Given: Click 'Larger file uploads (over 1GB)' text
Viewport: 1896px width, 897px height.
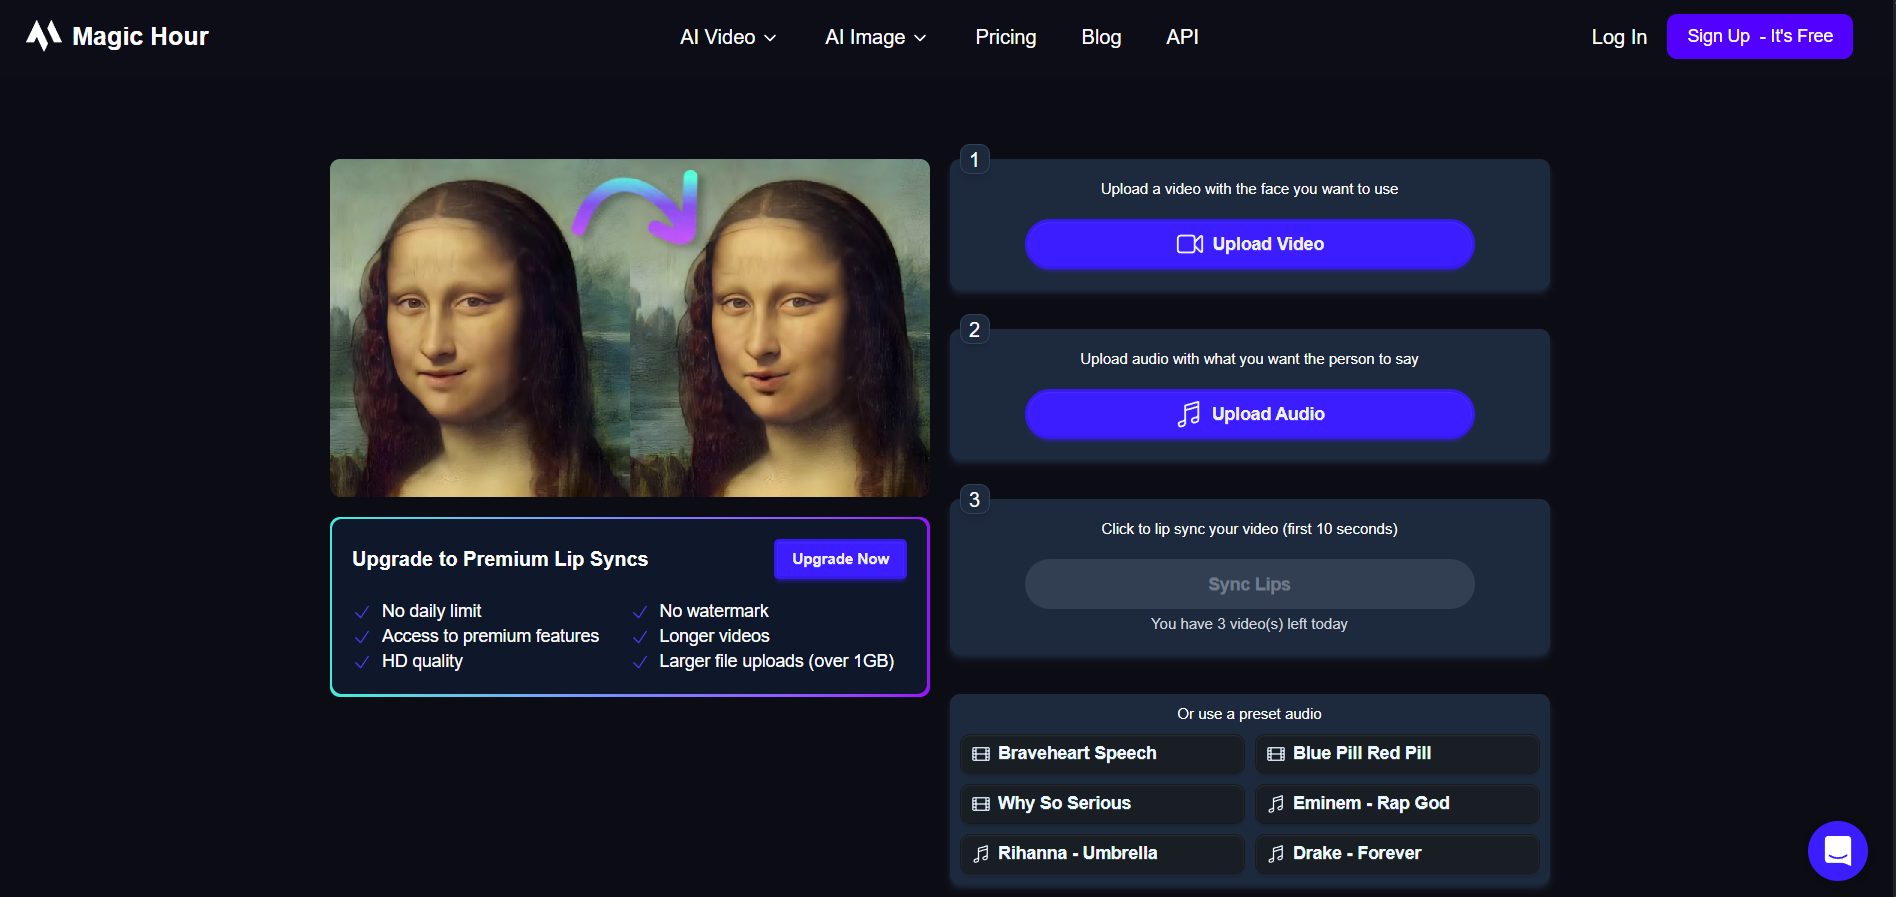Looking at the screenshot, I should (776, 661).
